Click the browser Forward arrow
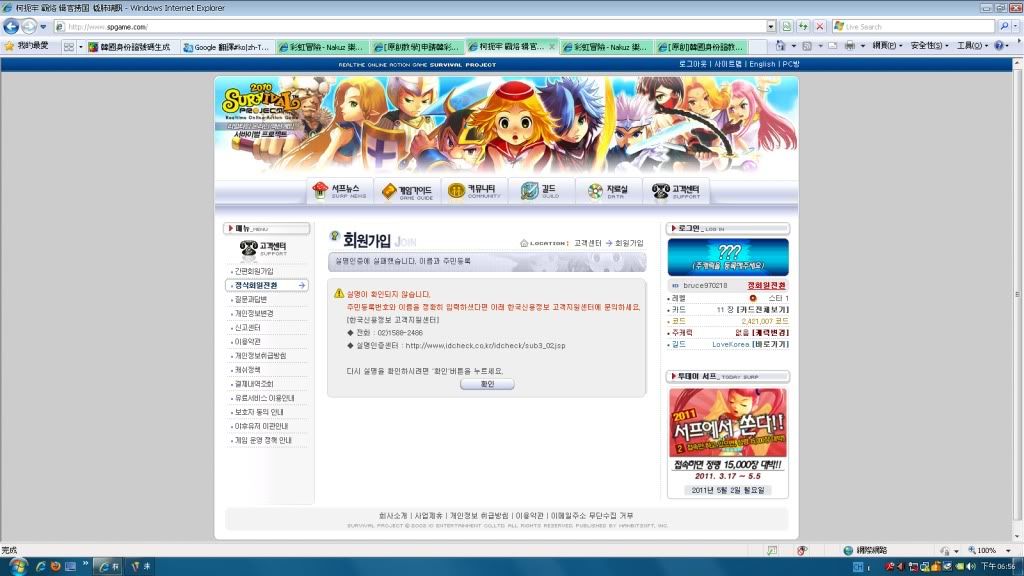 click(29, 27)
